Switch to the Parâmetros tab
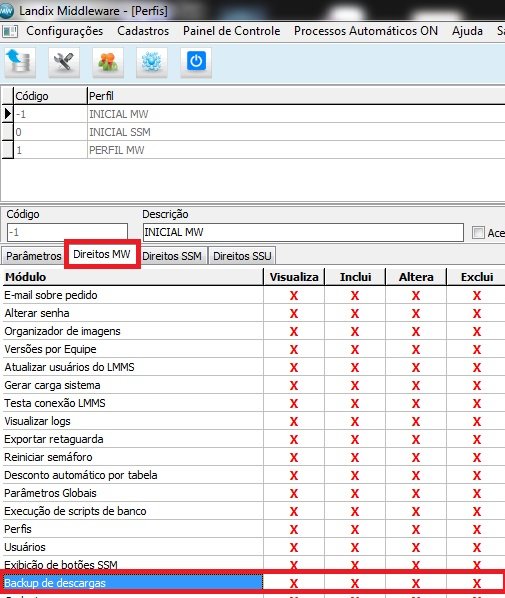The width and height of the screenshot is (505, 598). point(34,256)
